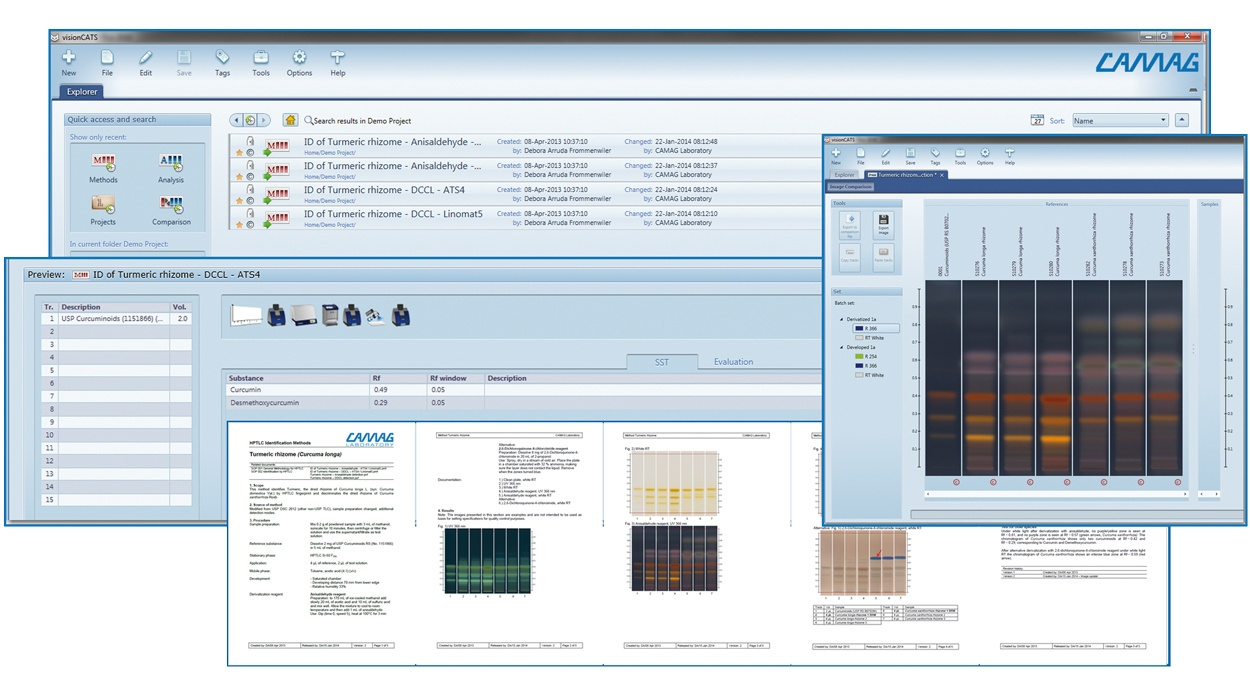Open the Sort by Name dropdown
Image resolution: width=1250 pixels, height=687 pixels.
click(x=1120, y=120)
